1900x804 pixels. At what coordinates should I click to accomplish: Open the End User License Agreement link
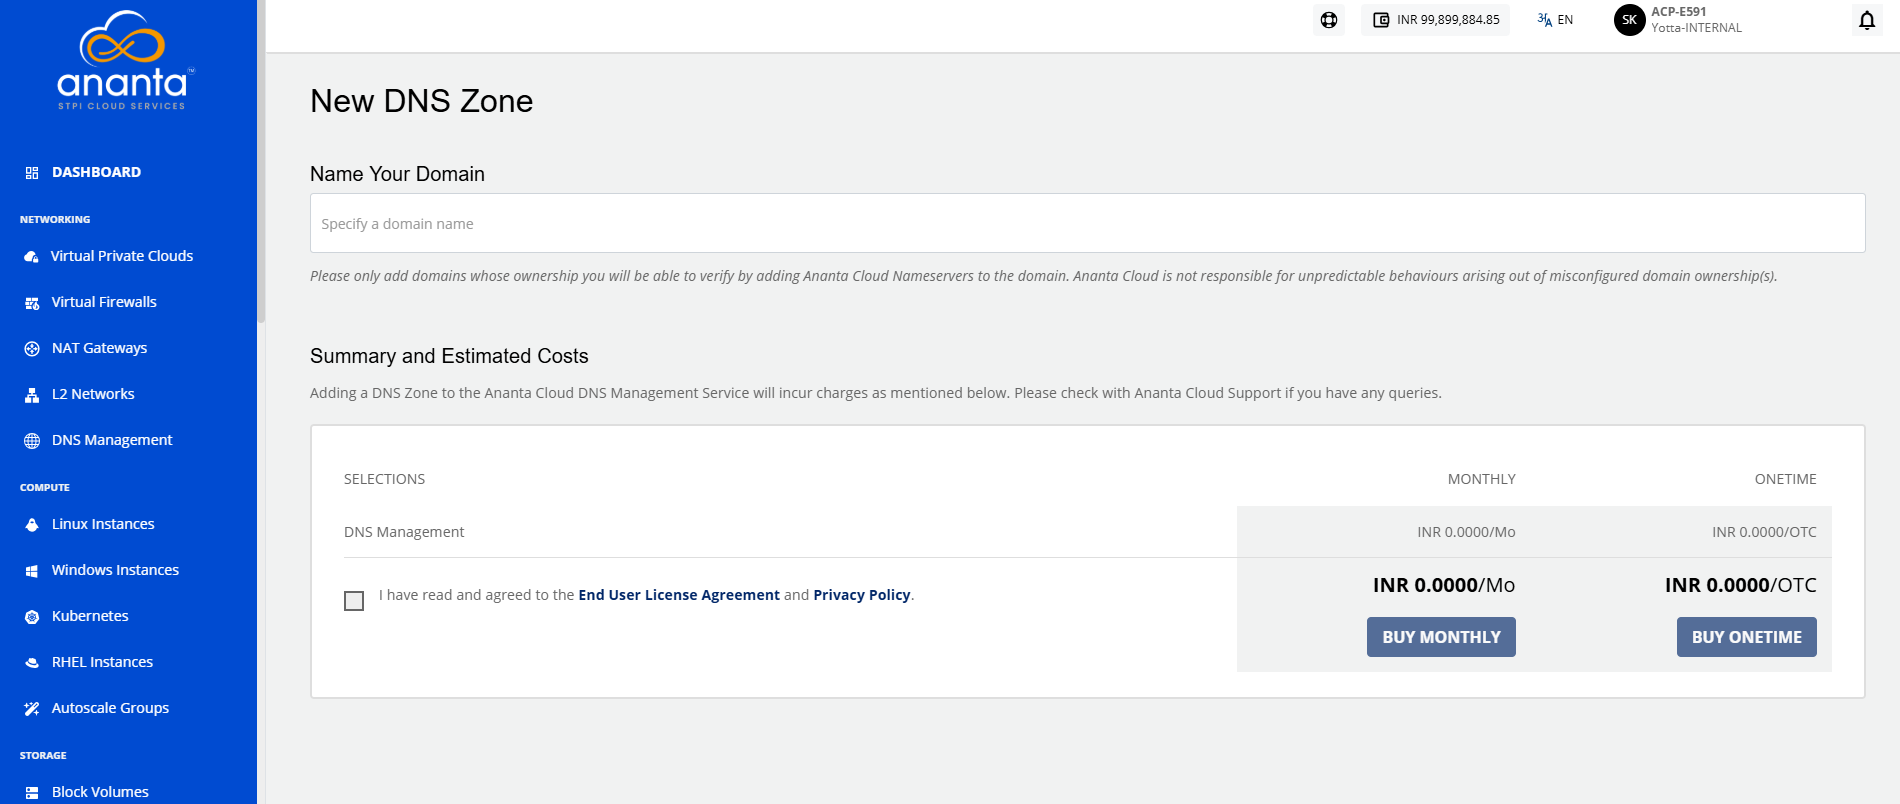pos(679,595)
